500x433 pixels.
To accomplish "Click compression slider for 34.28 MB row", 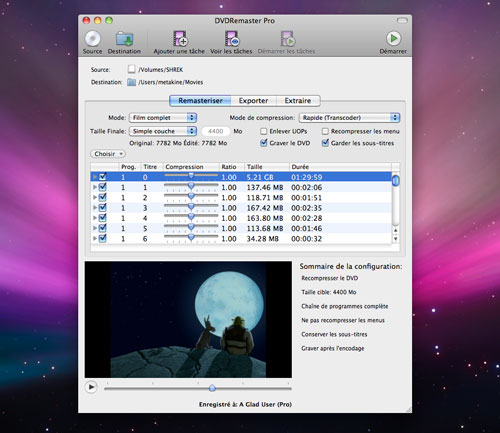I will pos(191,238).
